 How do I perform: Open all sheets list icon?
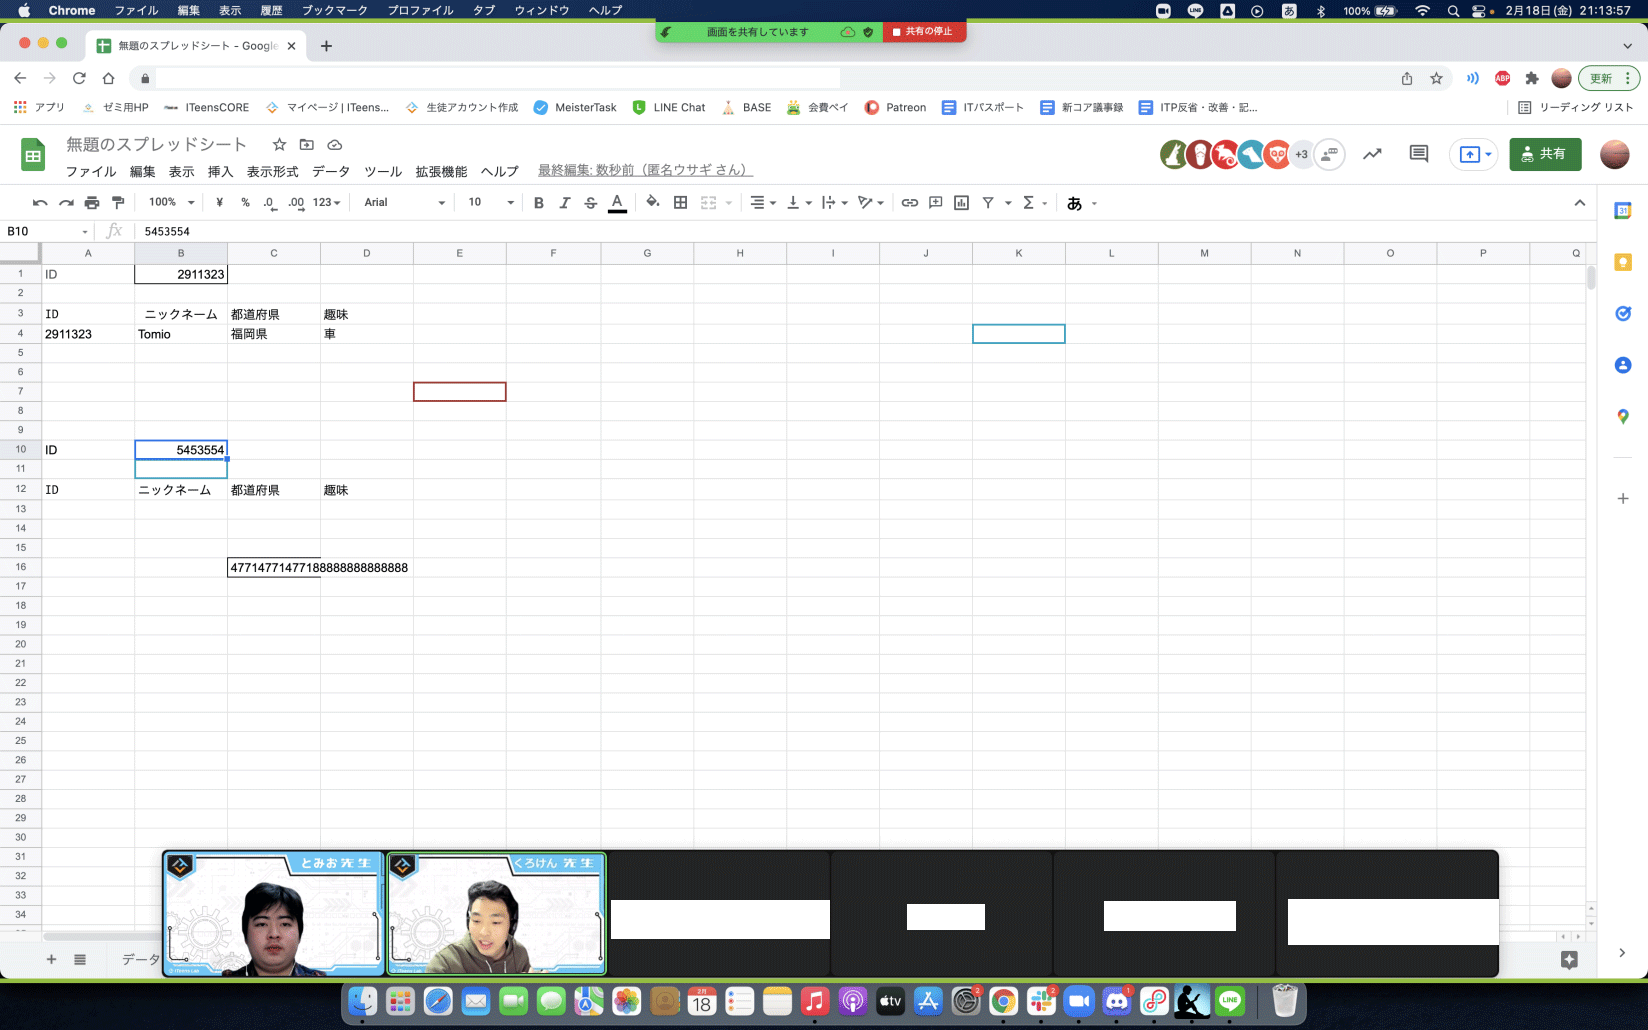80,959
